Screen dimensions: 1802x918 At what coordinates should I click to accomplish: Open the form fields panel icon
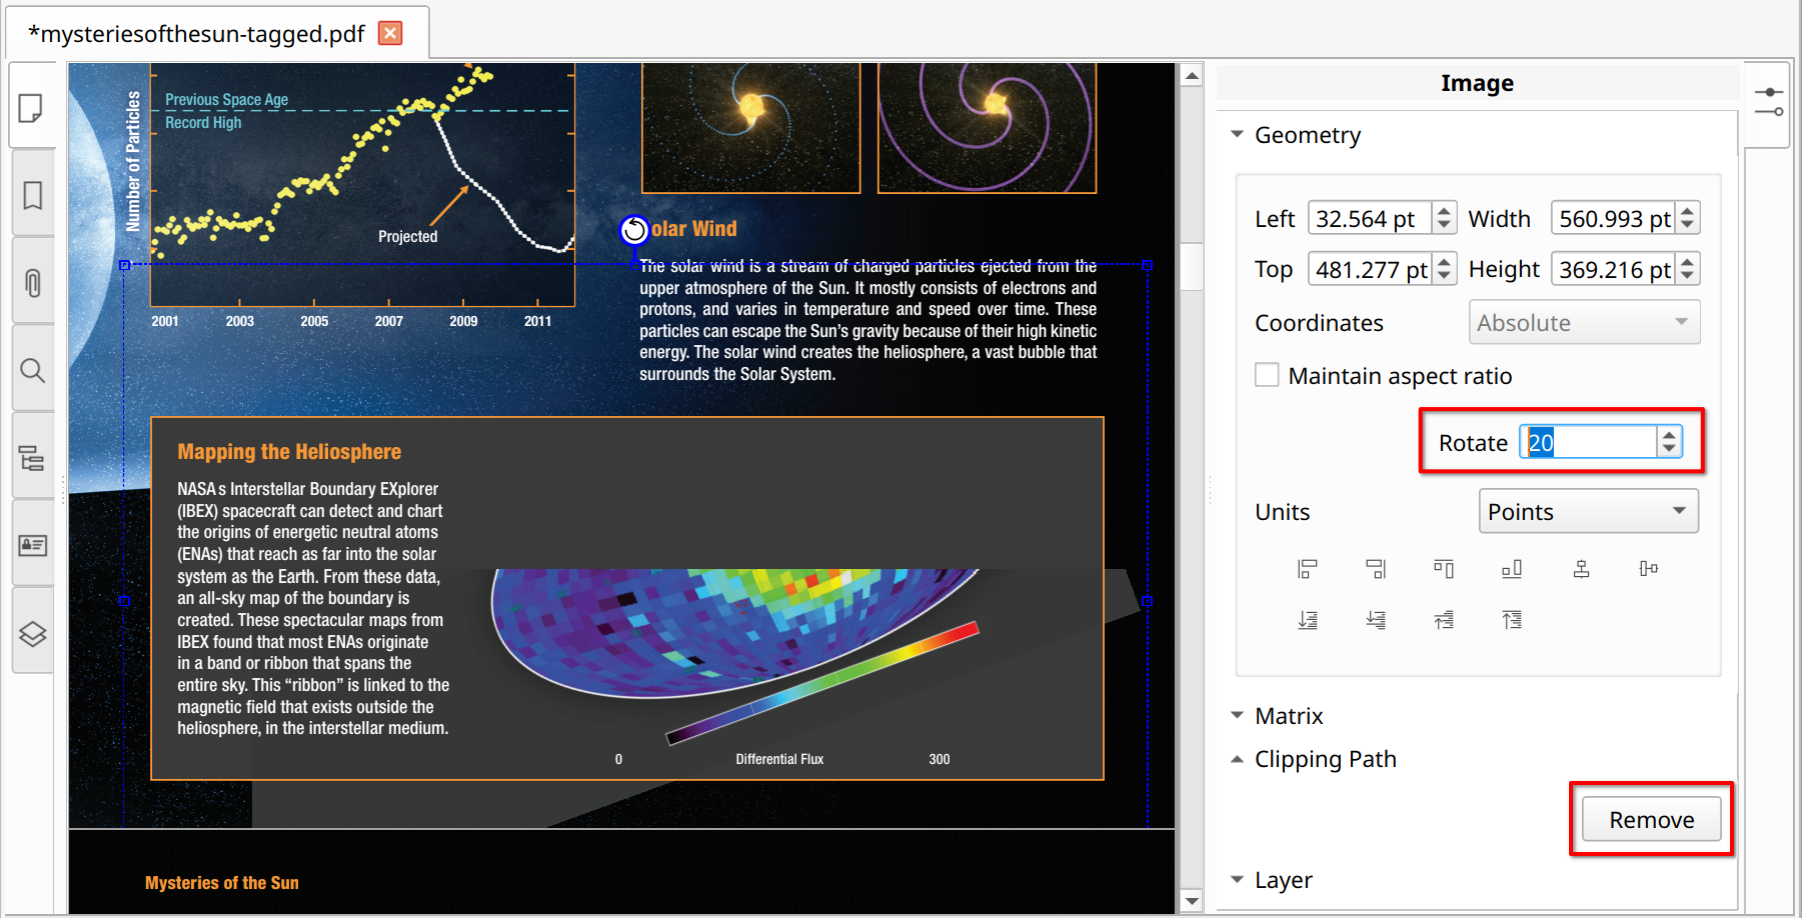(x=32, y=545)
